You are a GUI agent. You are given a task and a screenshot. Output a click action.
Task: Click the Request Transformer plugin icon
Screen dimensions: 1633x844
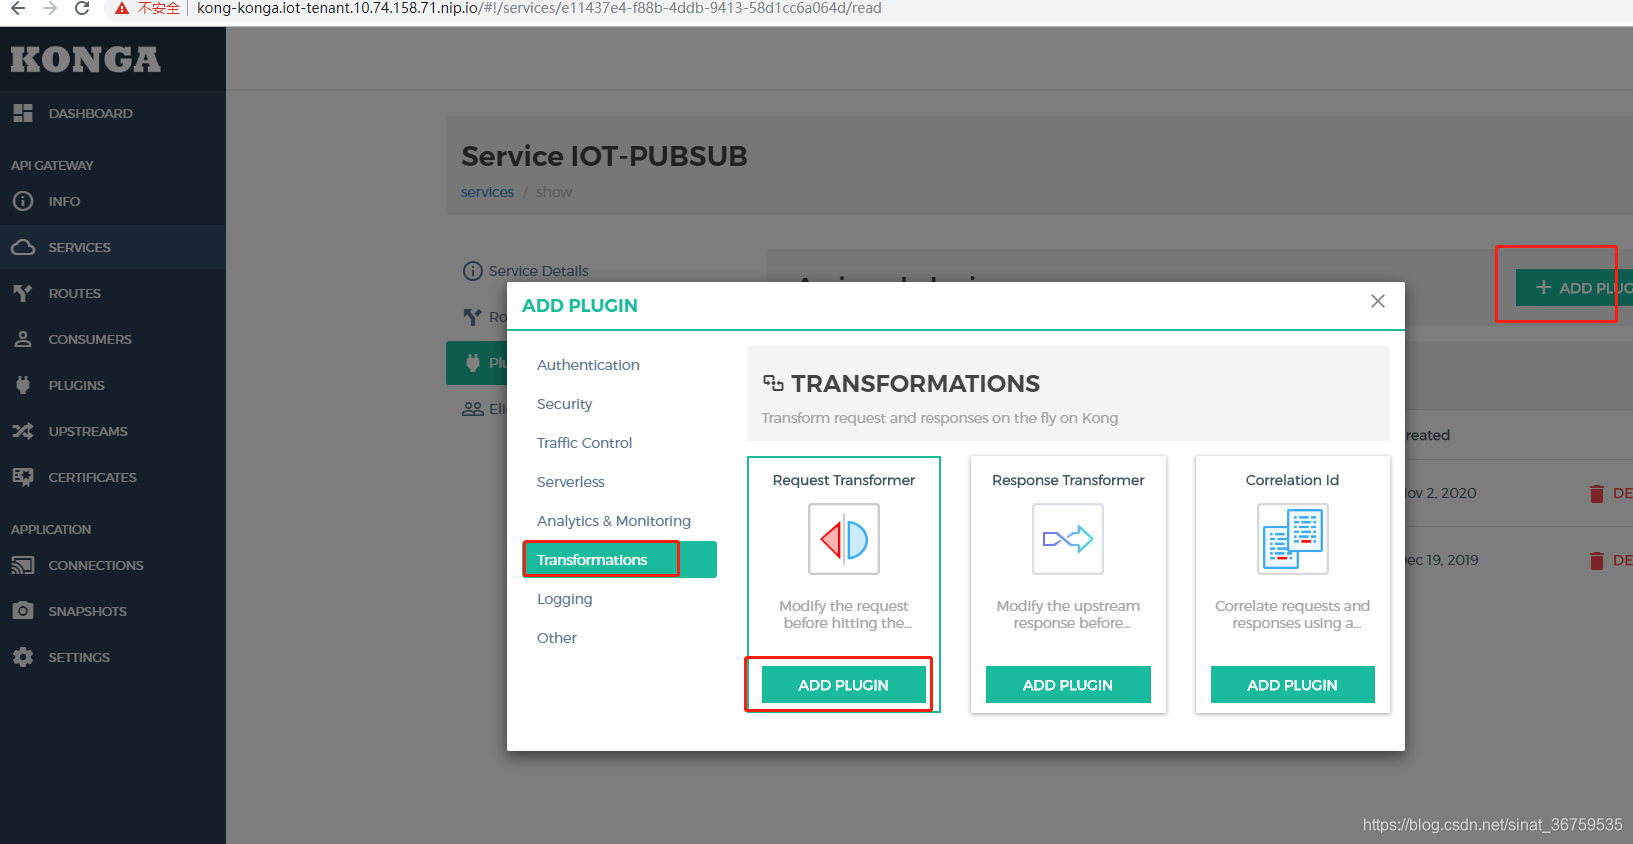click(844, 539)
